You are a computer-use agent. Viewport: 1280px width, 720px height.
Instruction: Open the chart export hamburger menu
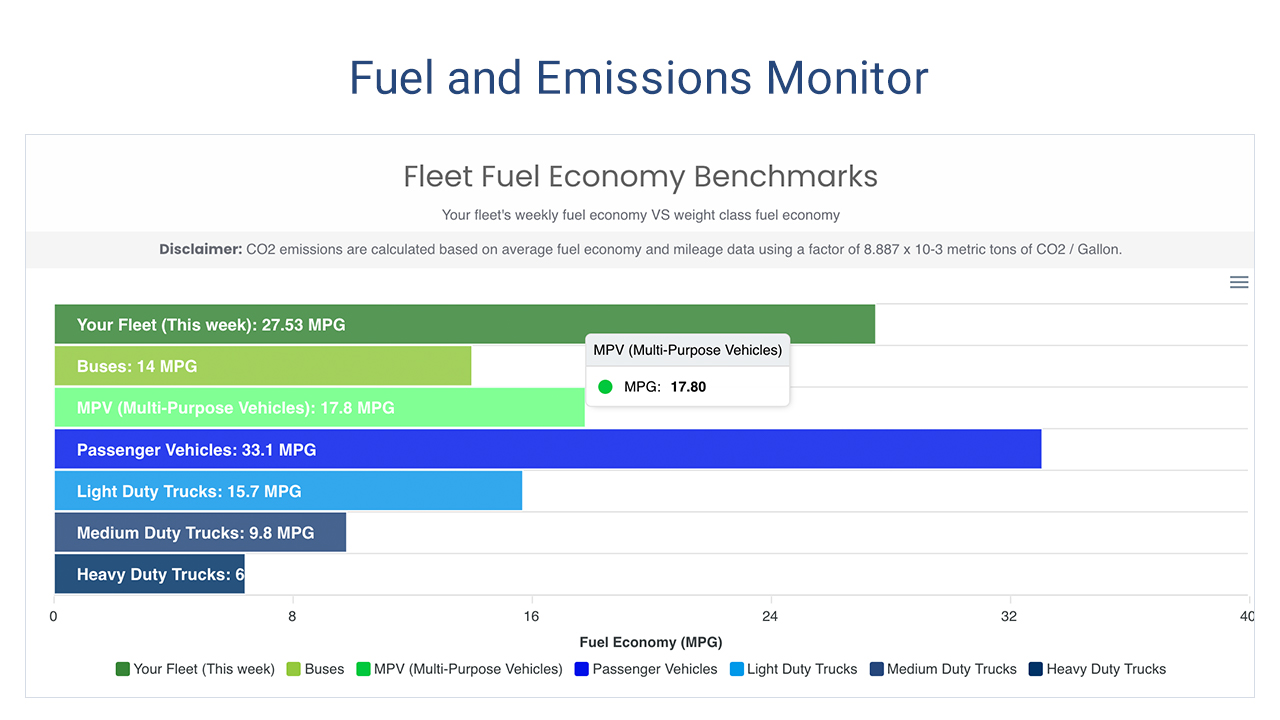1239,282
